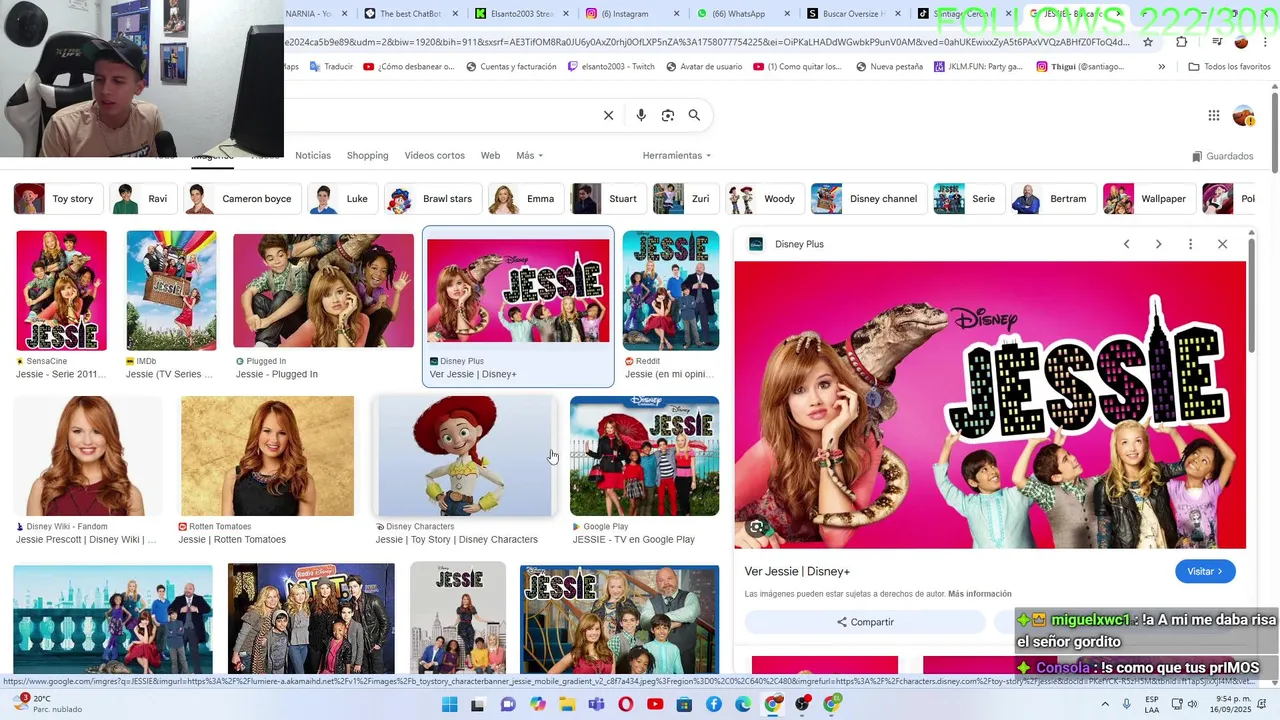Open Microsoft Store from the taskbar
The height and width of the screenshot is (720, 1280).
coord(685,704)
